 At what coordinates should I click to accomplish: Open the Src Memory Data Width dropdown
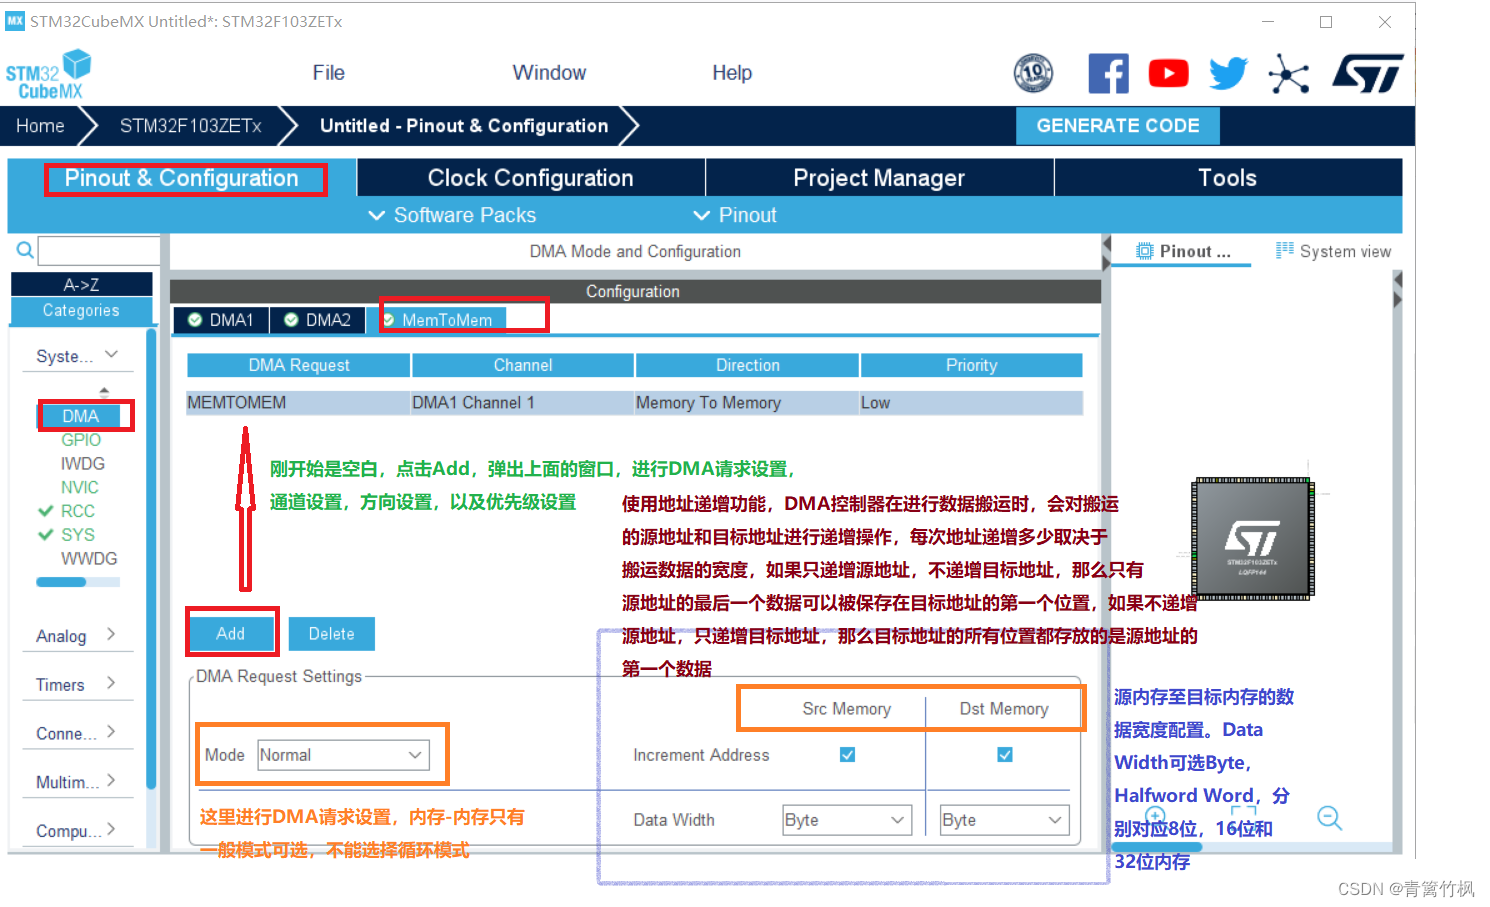click(x=847, y=820)
